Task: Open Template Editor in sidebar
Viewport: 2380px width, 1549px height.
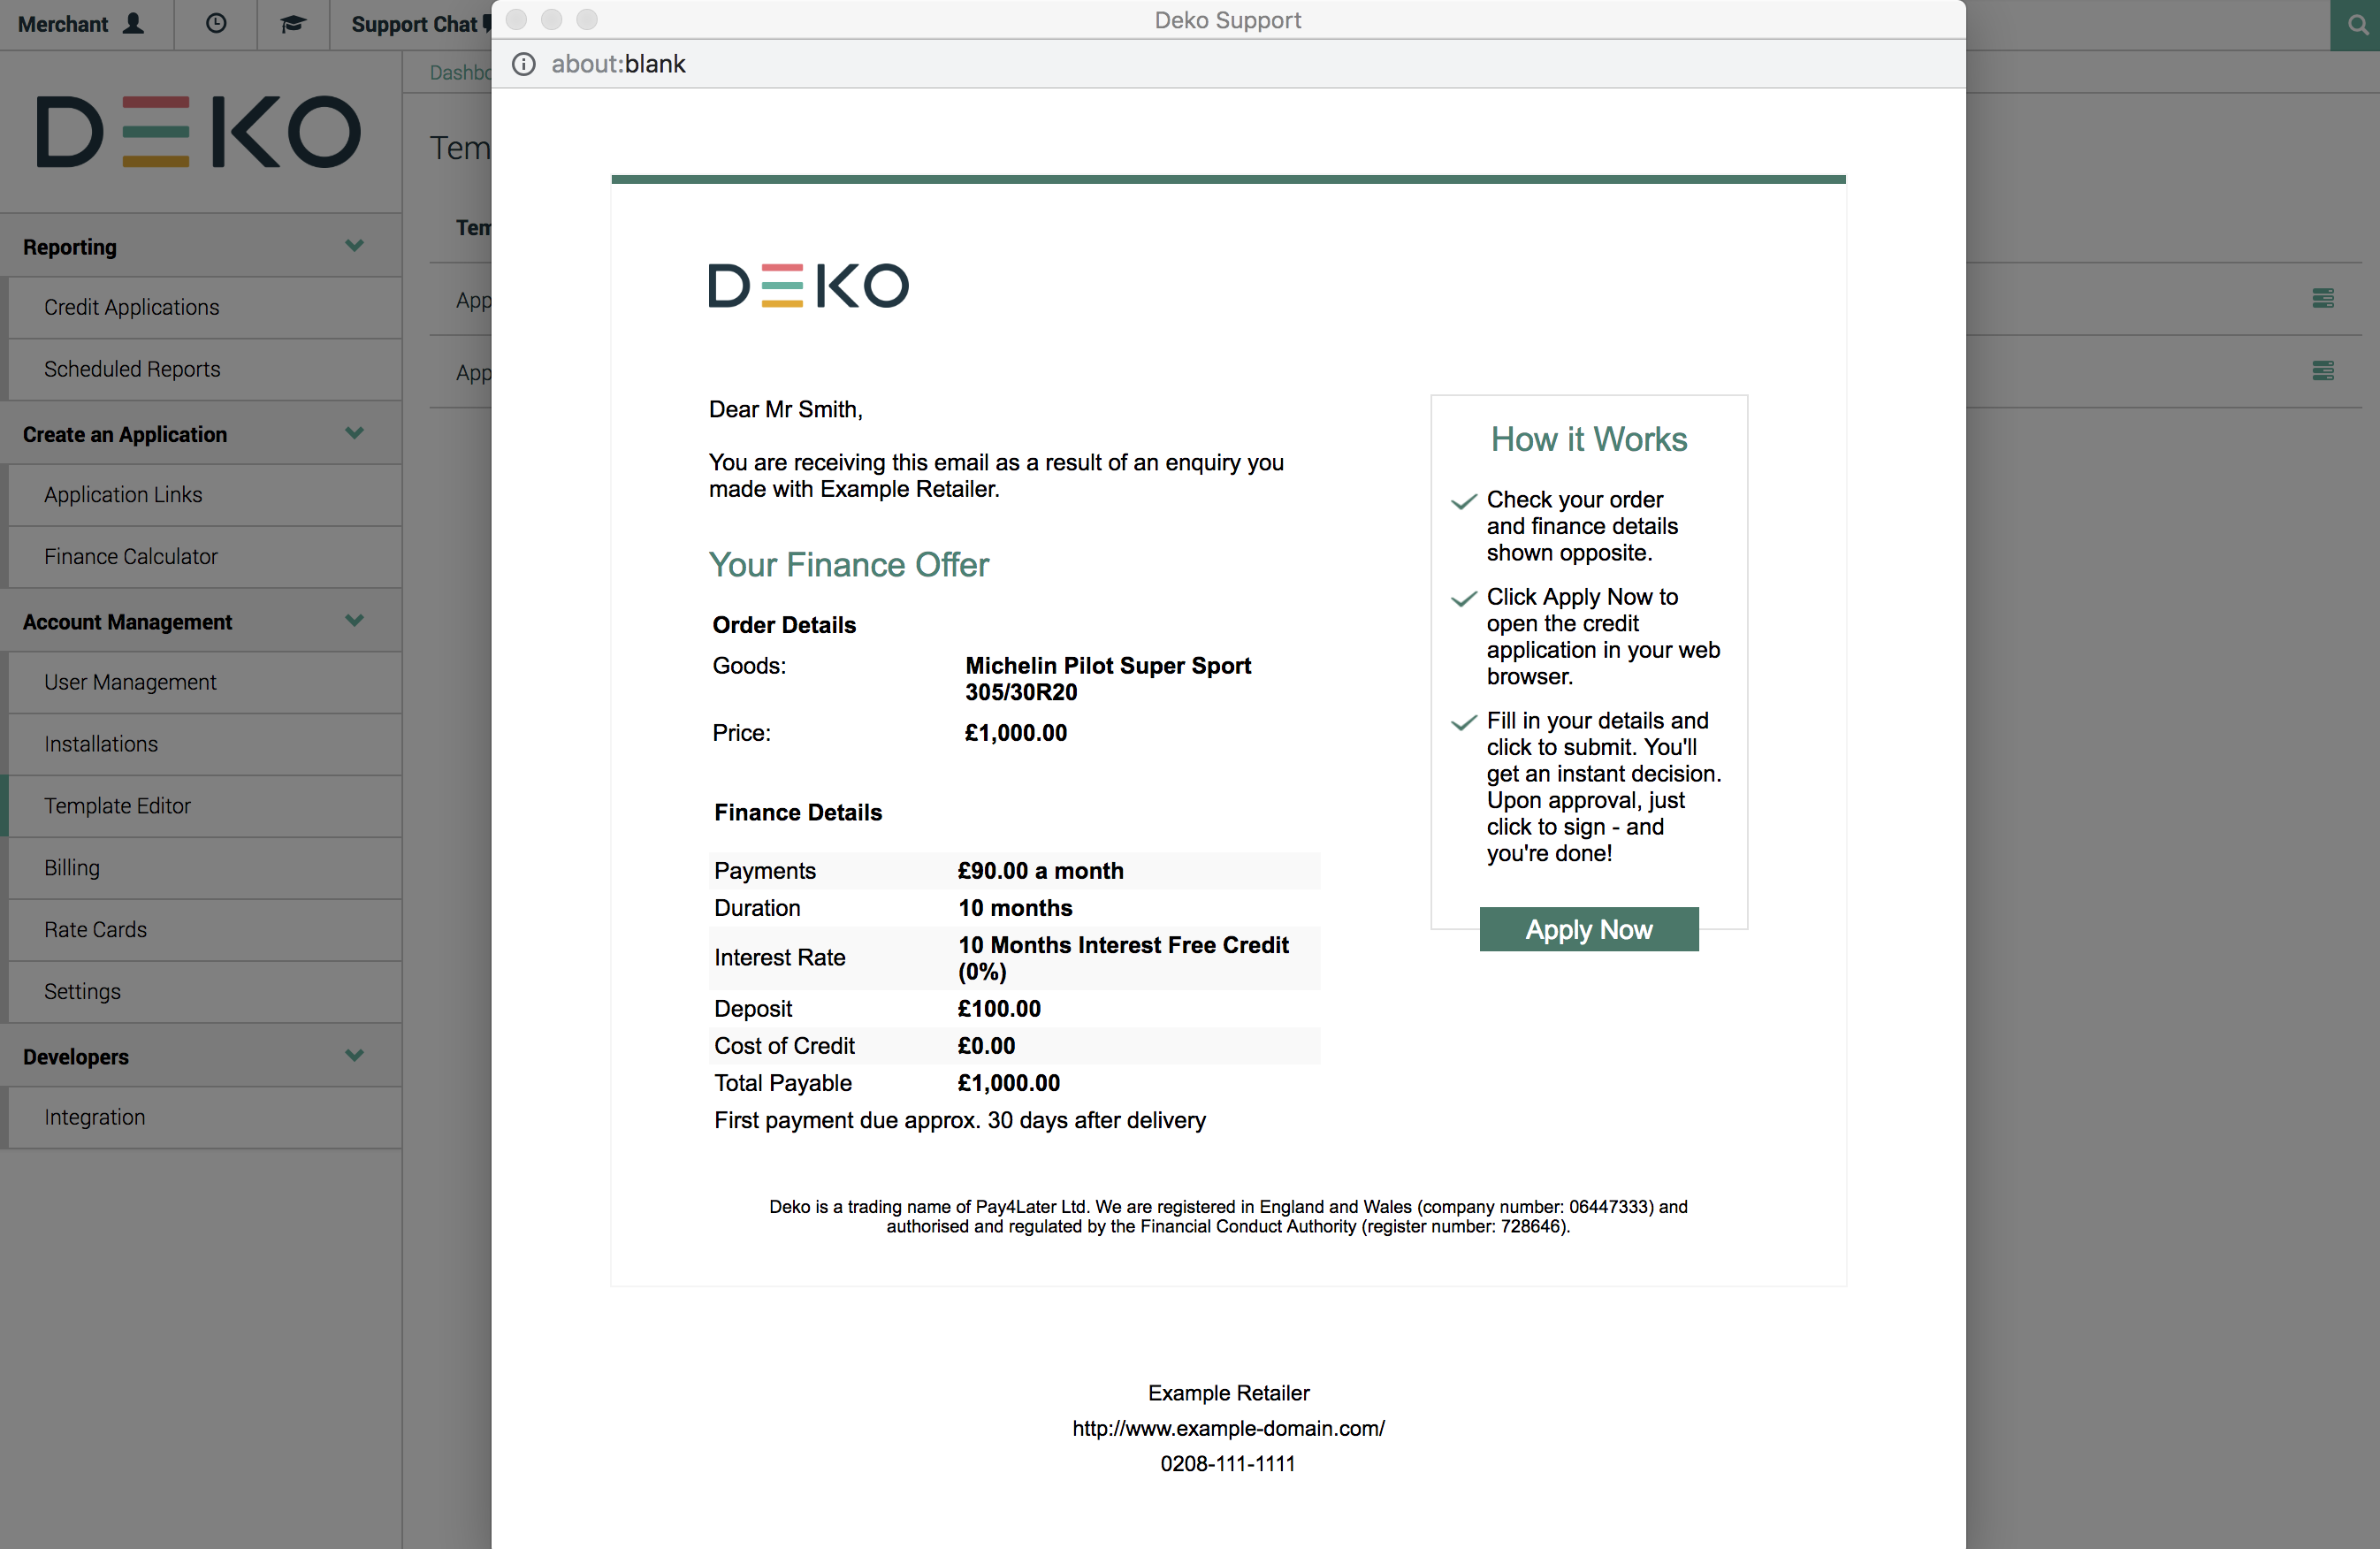Action: coord(117,805)
